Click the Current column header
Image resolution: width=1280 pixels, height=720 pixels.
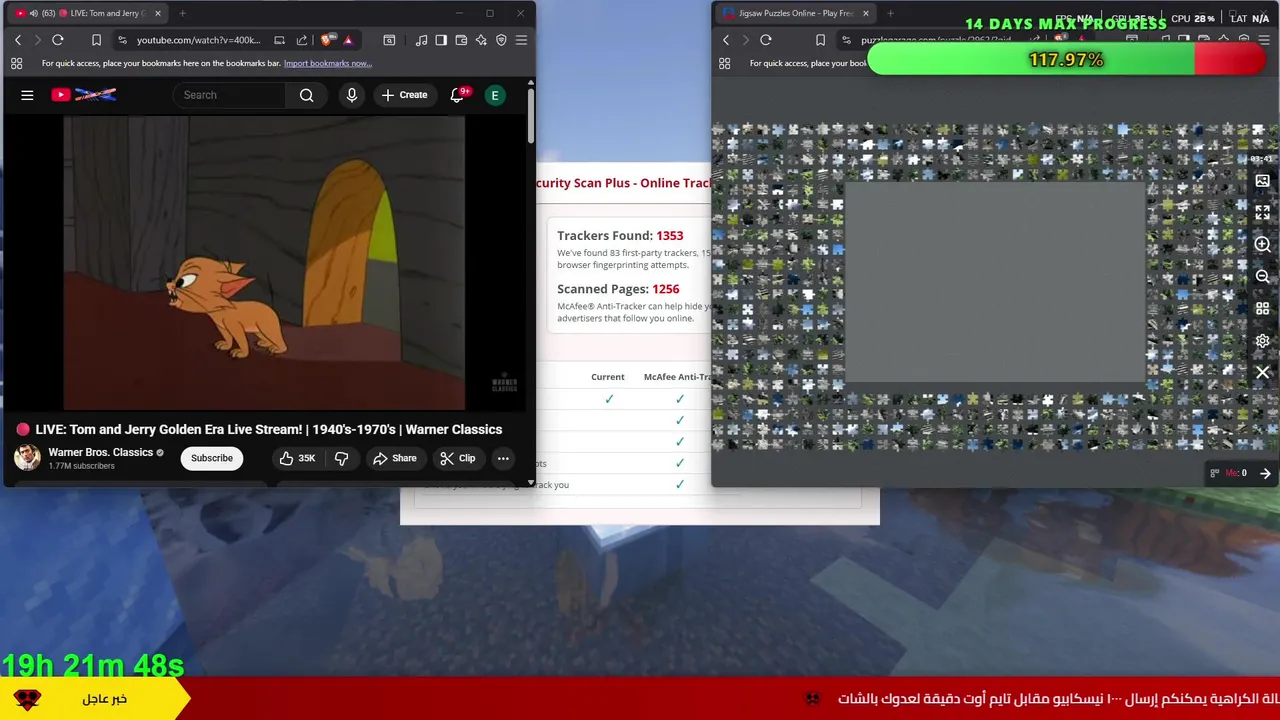(x=608, y=377)
